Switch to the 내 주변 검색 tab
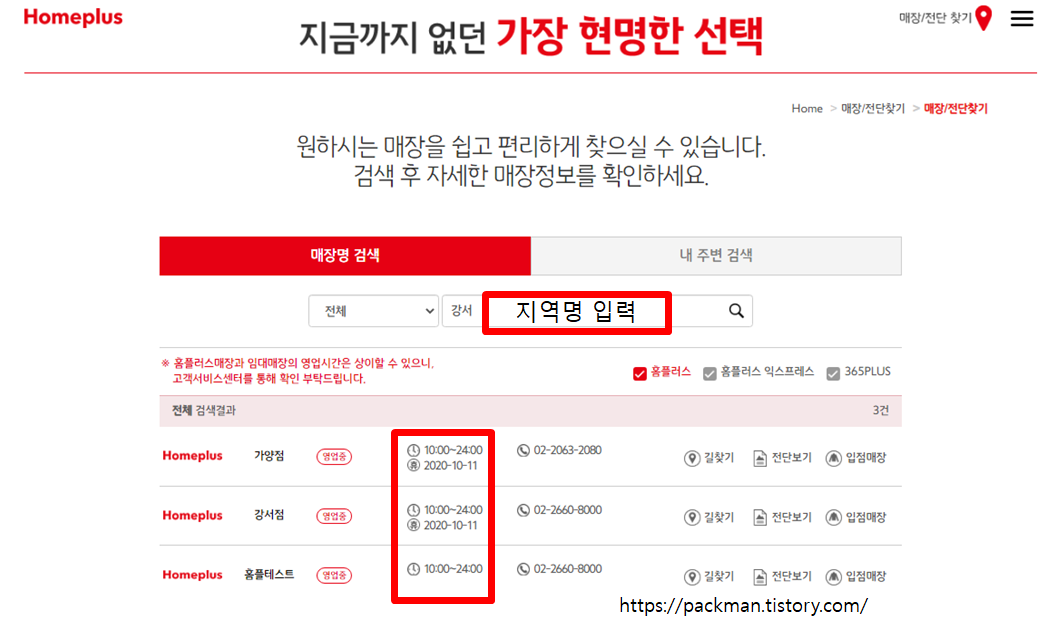1041x619 pixels. tap(716, 256)
